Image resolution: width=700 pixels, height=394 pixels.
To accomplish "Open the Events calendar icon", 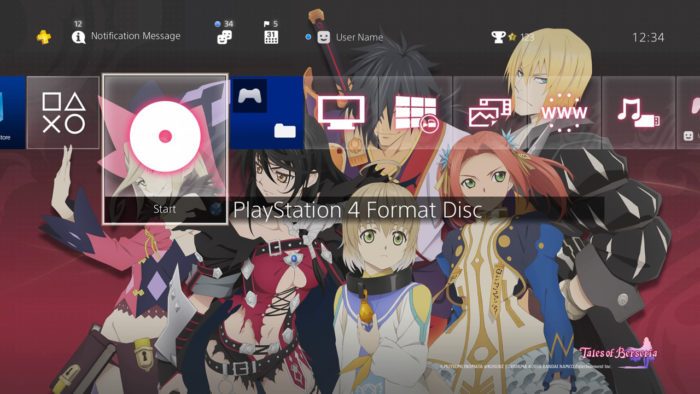I will (271, 37).
